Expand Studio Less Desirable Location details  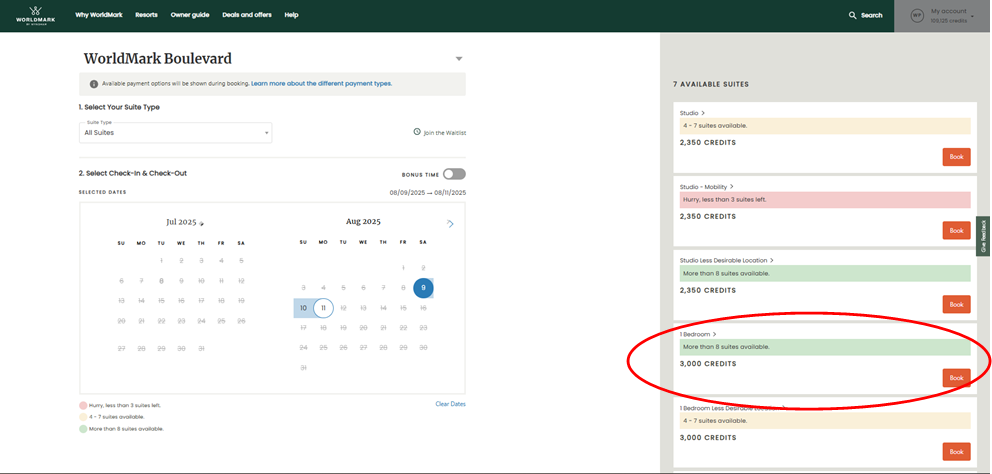click(x=772, y=260)
